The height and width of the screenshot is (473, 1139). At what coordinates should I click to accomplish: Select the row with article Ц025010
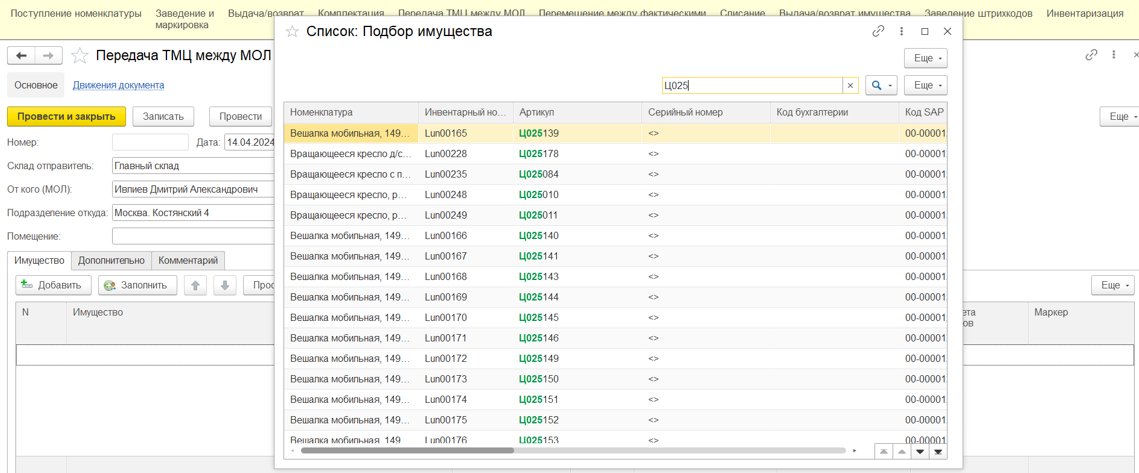[x=615, y=195]
